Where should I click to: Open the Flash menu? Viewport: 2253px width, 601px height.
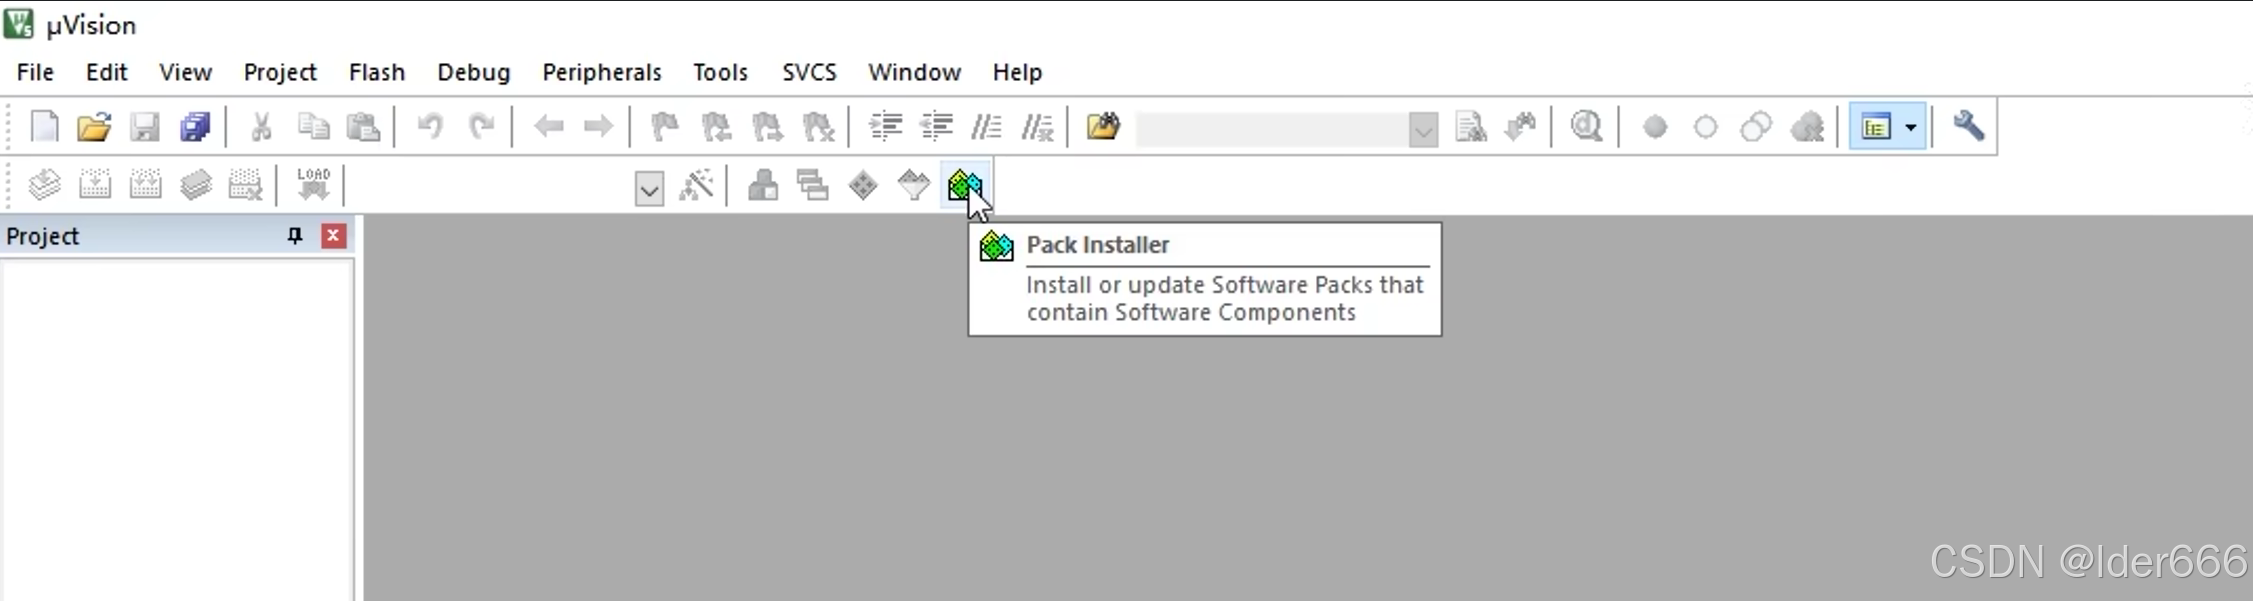[377, 72]
